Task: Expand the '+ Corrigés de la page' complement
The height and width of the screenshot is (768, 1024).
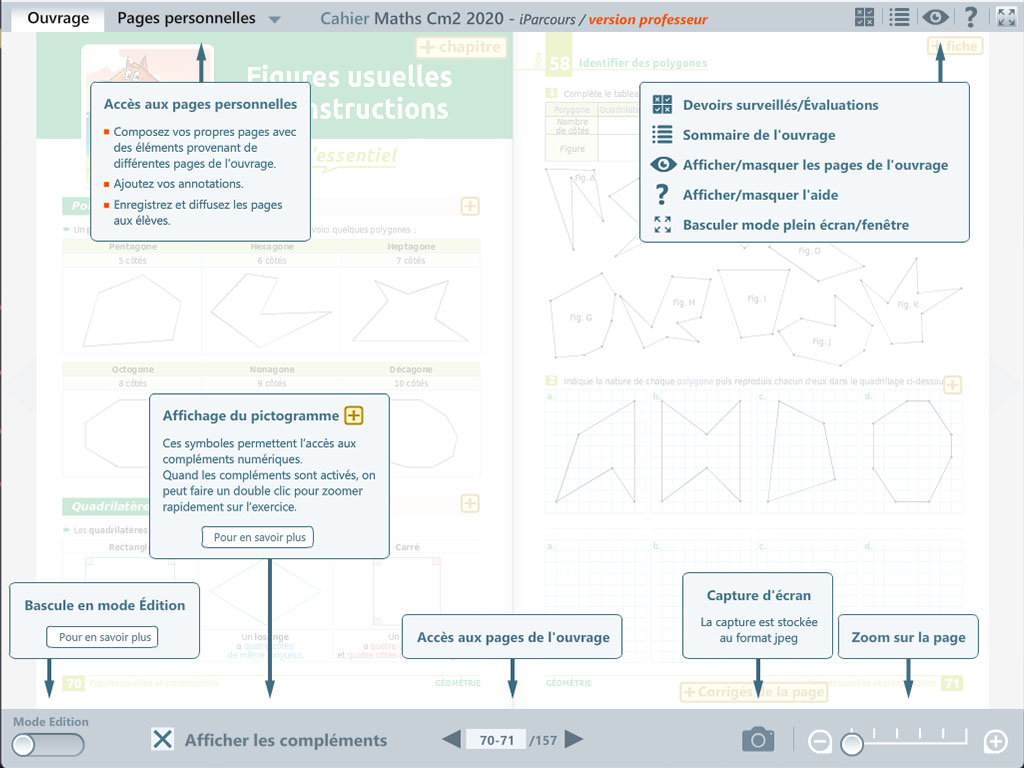Action: pos(753,692)
